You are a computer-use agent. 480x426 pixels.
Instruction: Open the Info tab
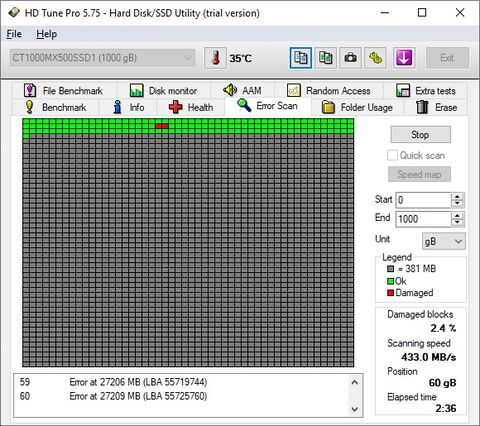point(128,107)
